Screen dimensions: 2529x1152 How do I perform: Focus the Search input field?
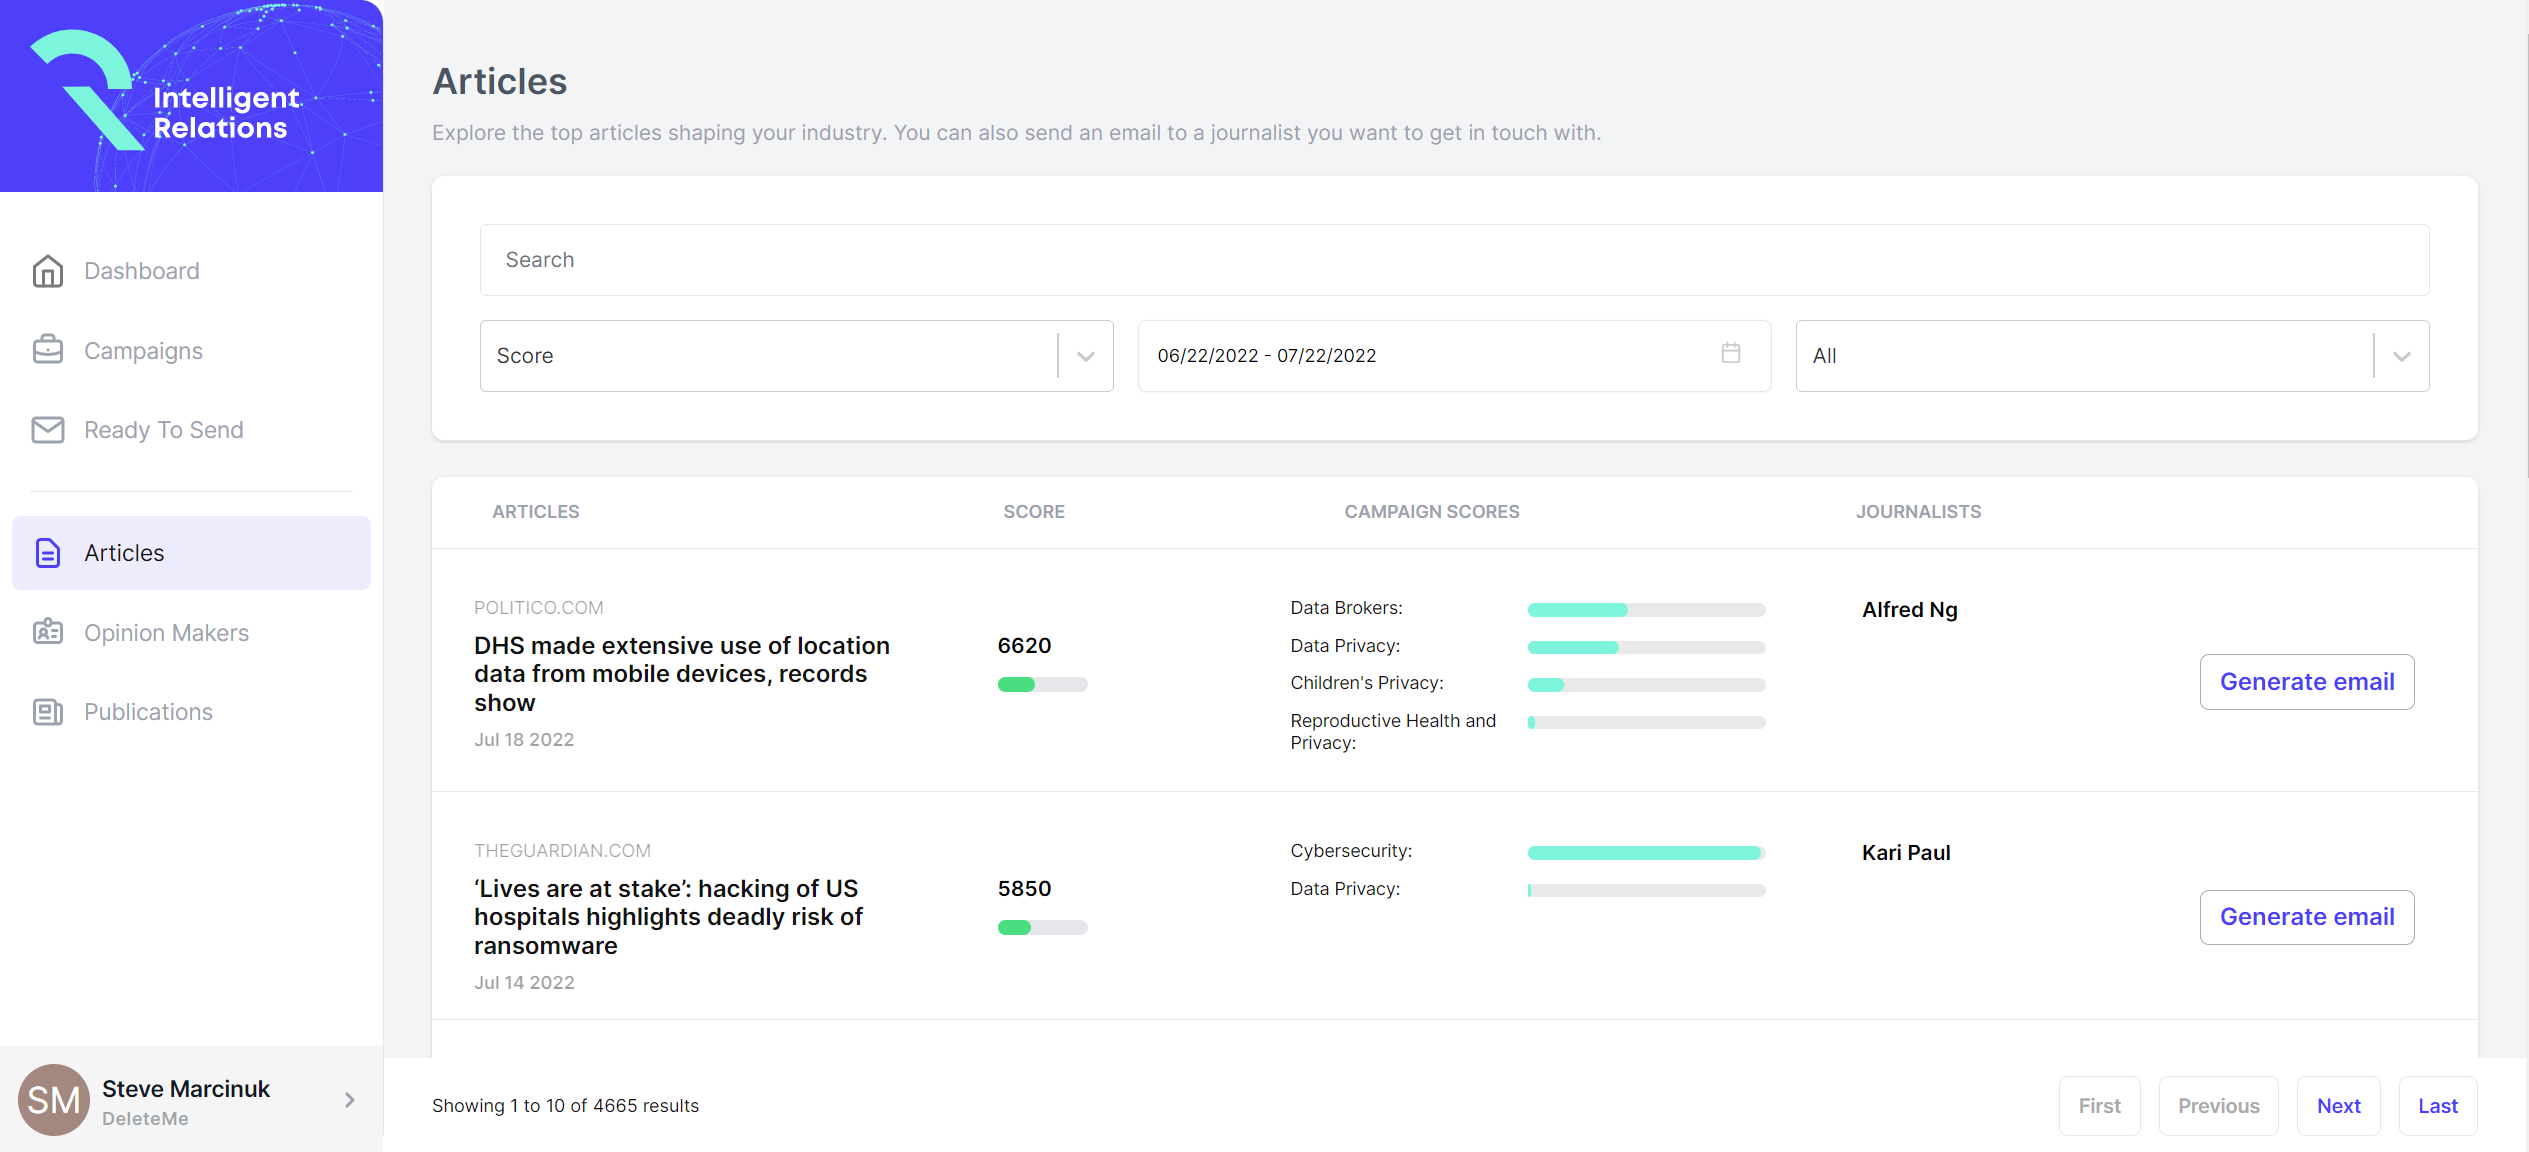[1454, 260]
